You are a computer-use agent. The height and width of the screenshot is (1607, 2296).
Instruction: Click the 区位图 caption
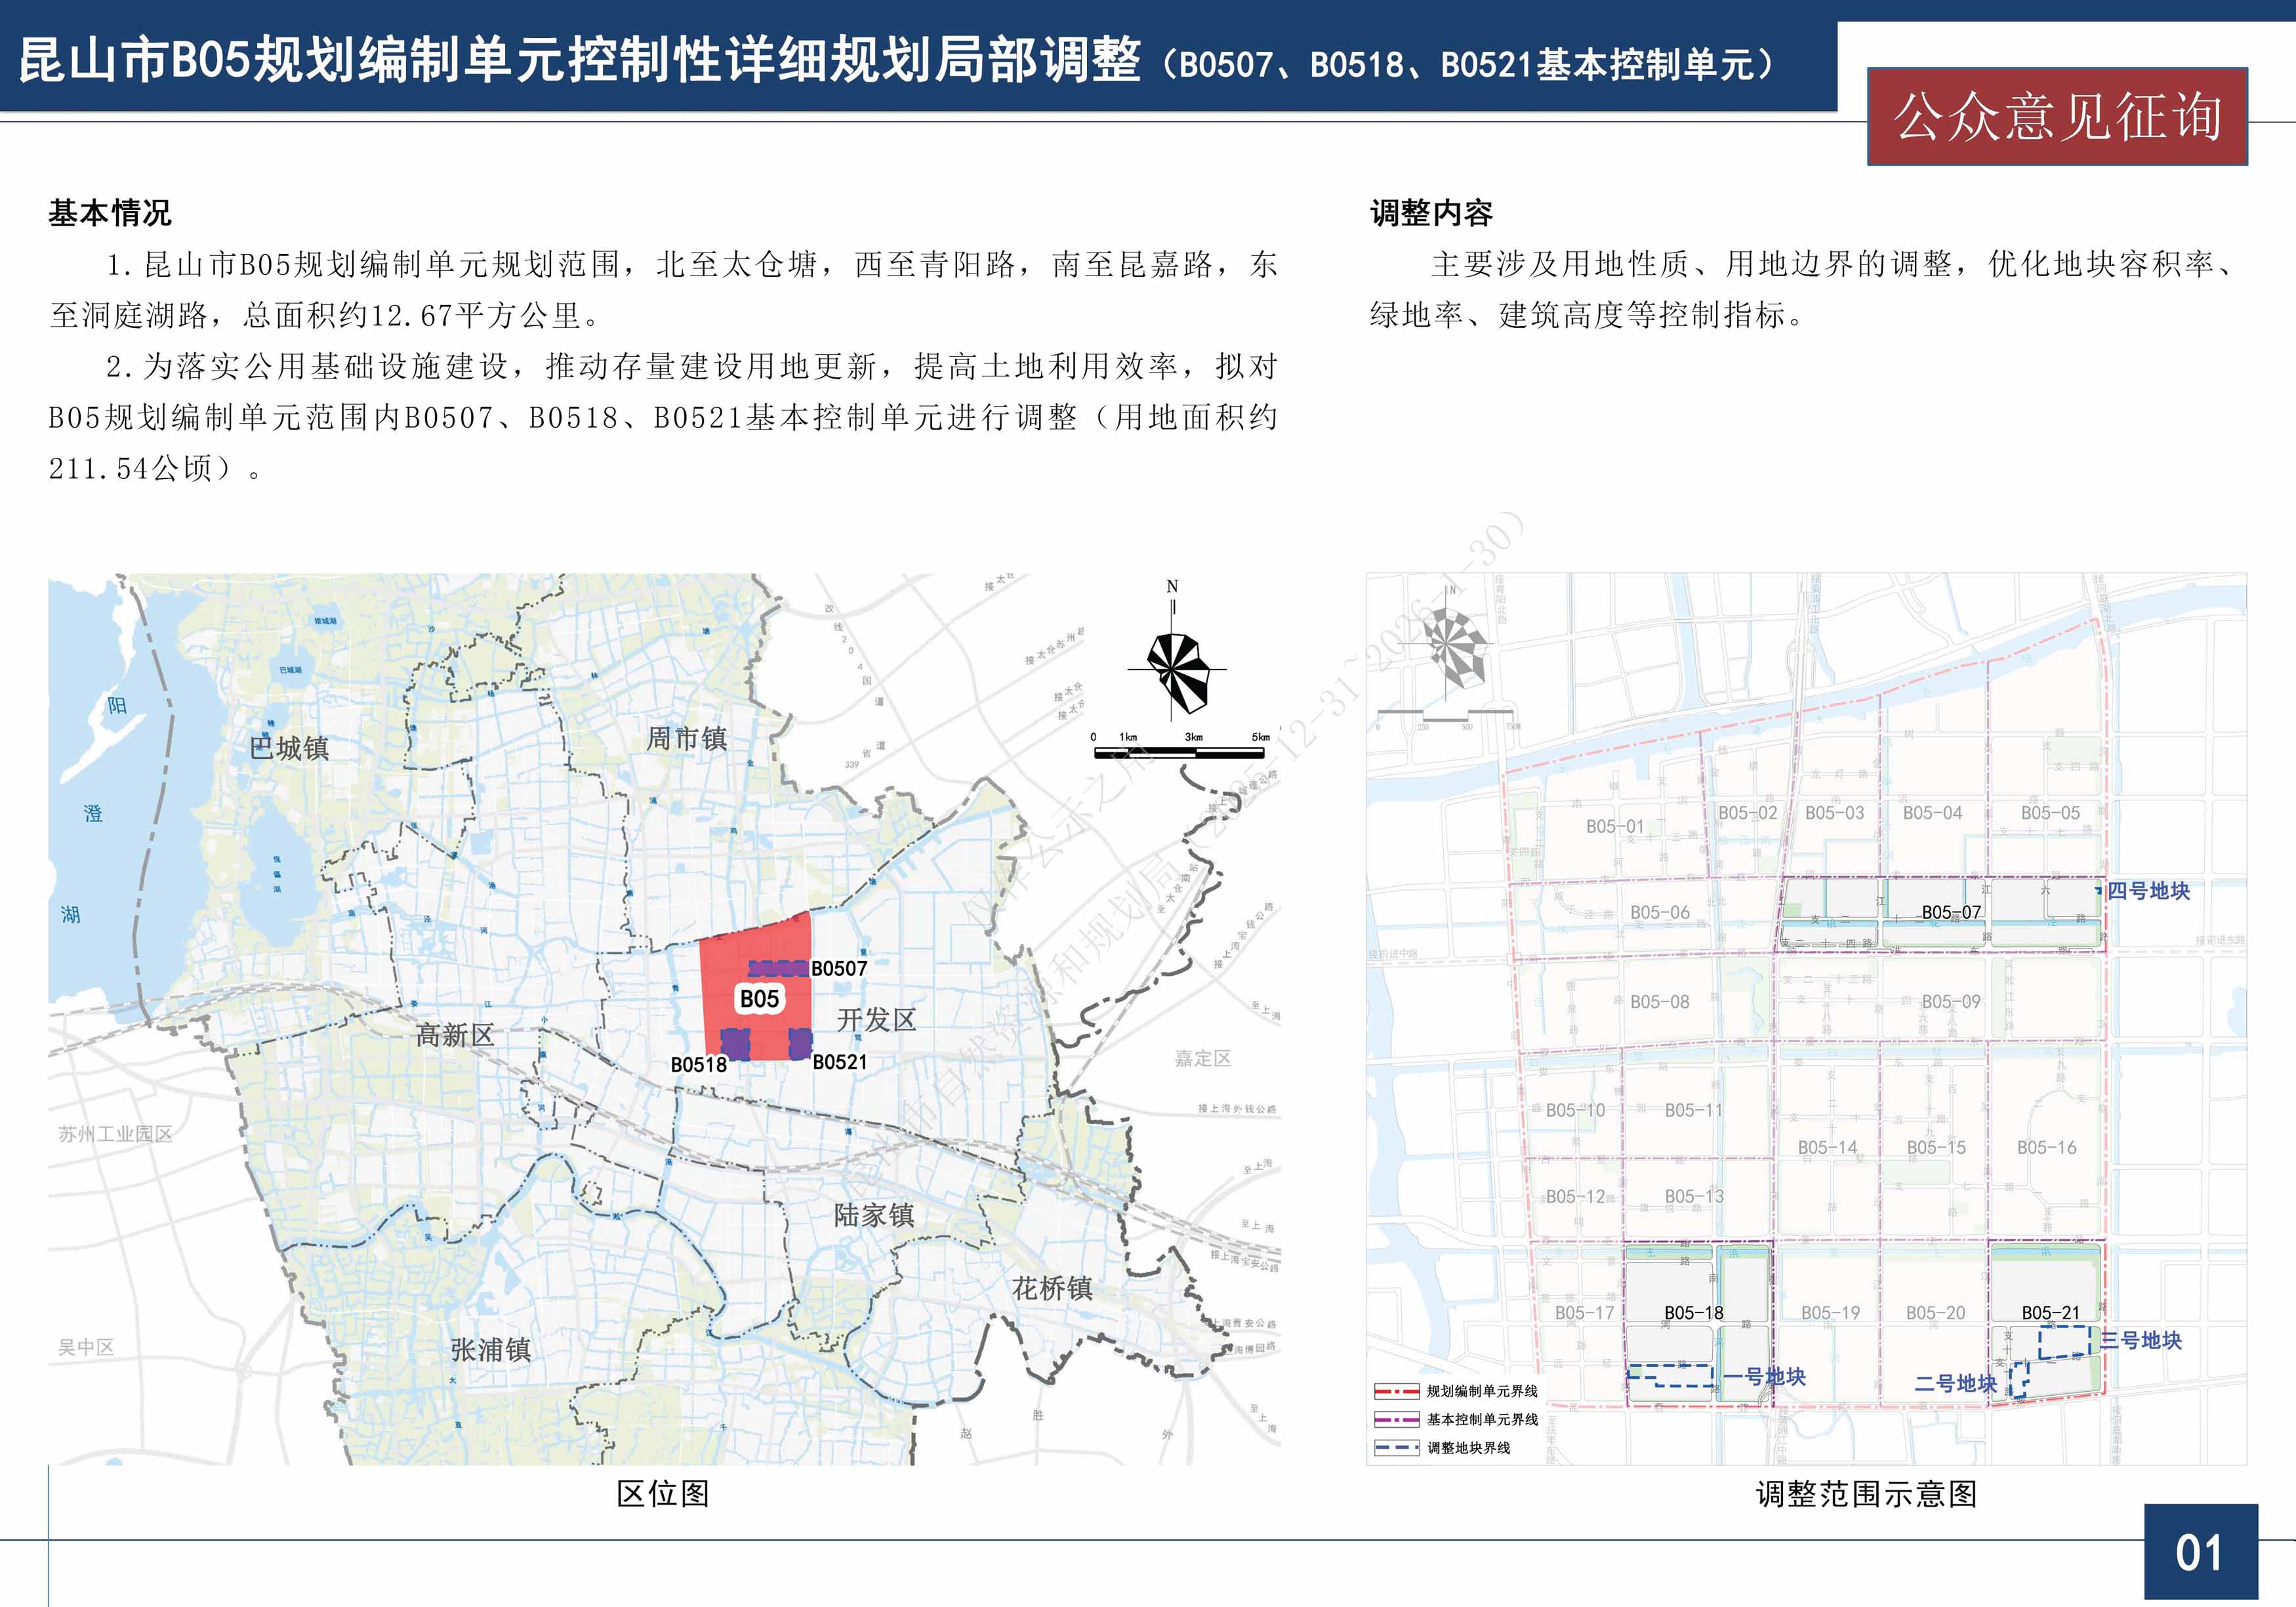pyautogui.click(x=663, y=1494)
